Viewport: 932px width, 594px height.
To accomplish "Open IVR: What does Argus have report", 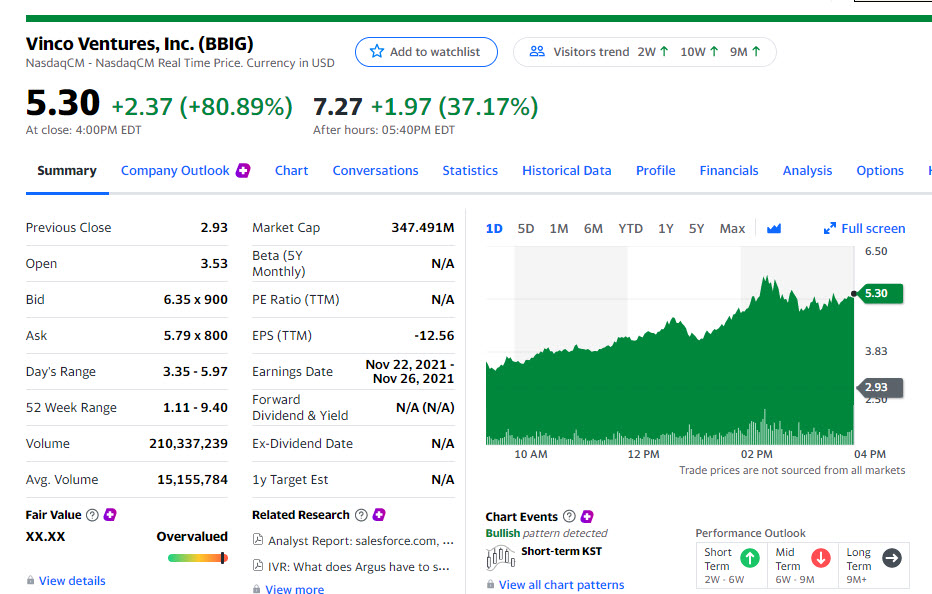I will [x=358, y=567].
